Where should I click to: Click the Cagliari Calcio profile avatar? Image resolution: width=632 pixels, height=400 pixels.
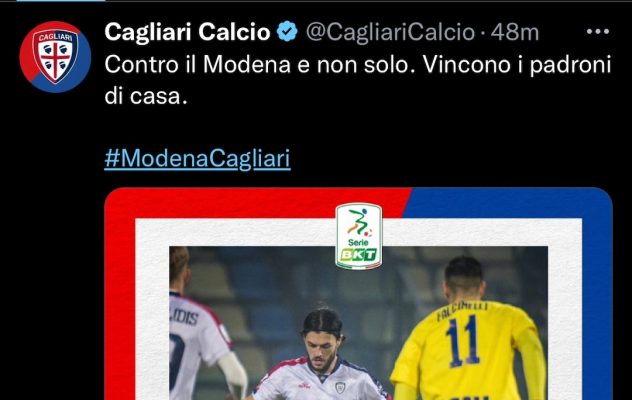point(55,57)
